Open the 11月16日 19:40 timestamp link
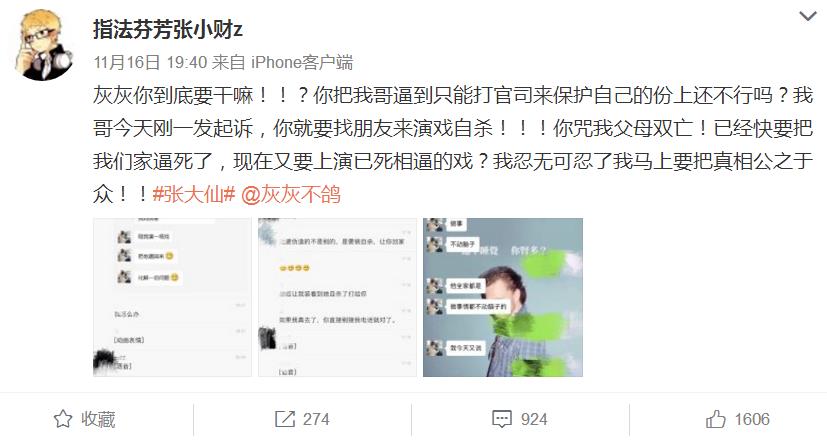This screenshot has height=444, width=827. click(150, 63)
